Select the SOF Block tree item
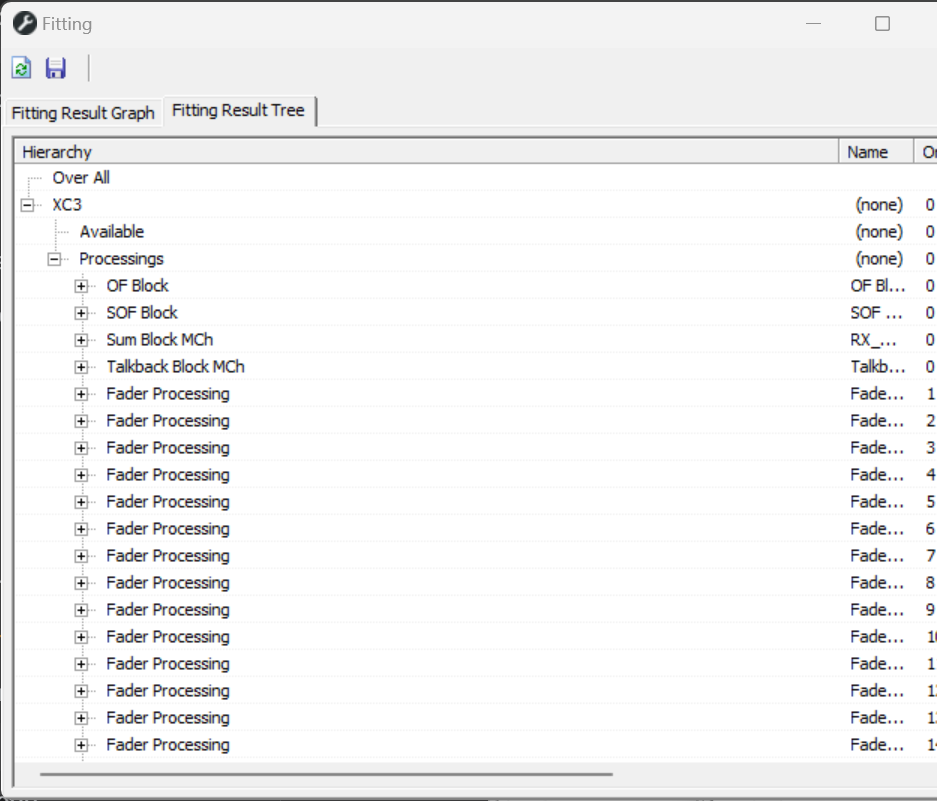Screen dimensions: 937x801 pyautogui.click(x=142, y=313)
